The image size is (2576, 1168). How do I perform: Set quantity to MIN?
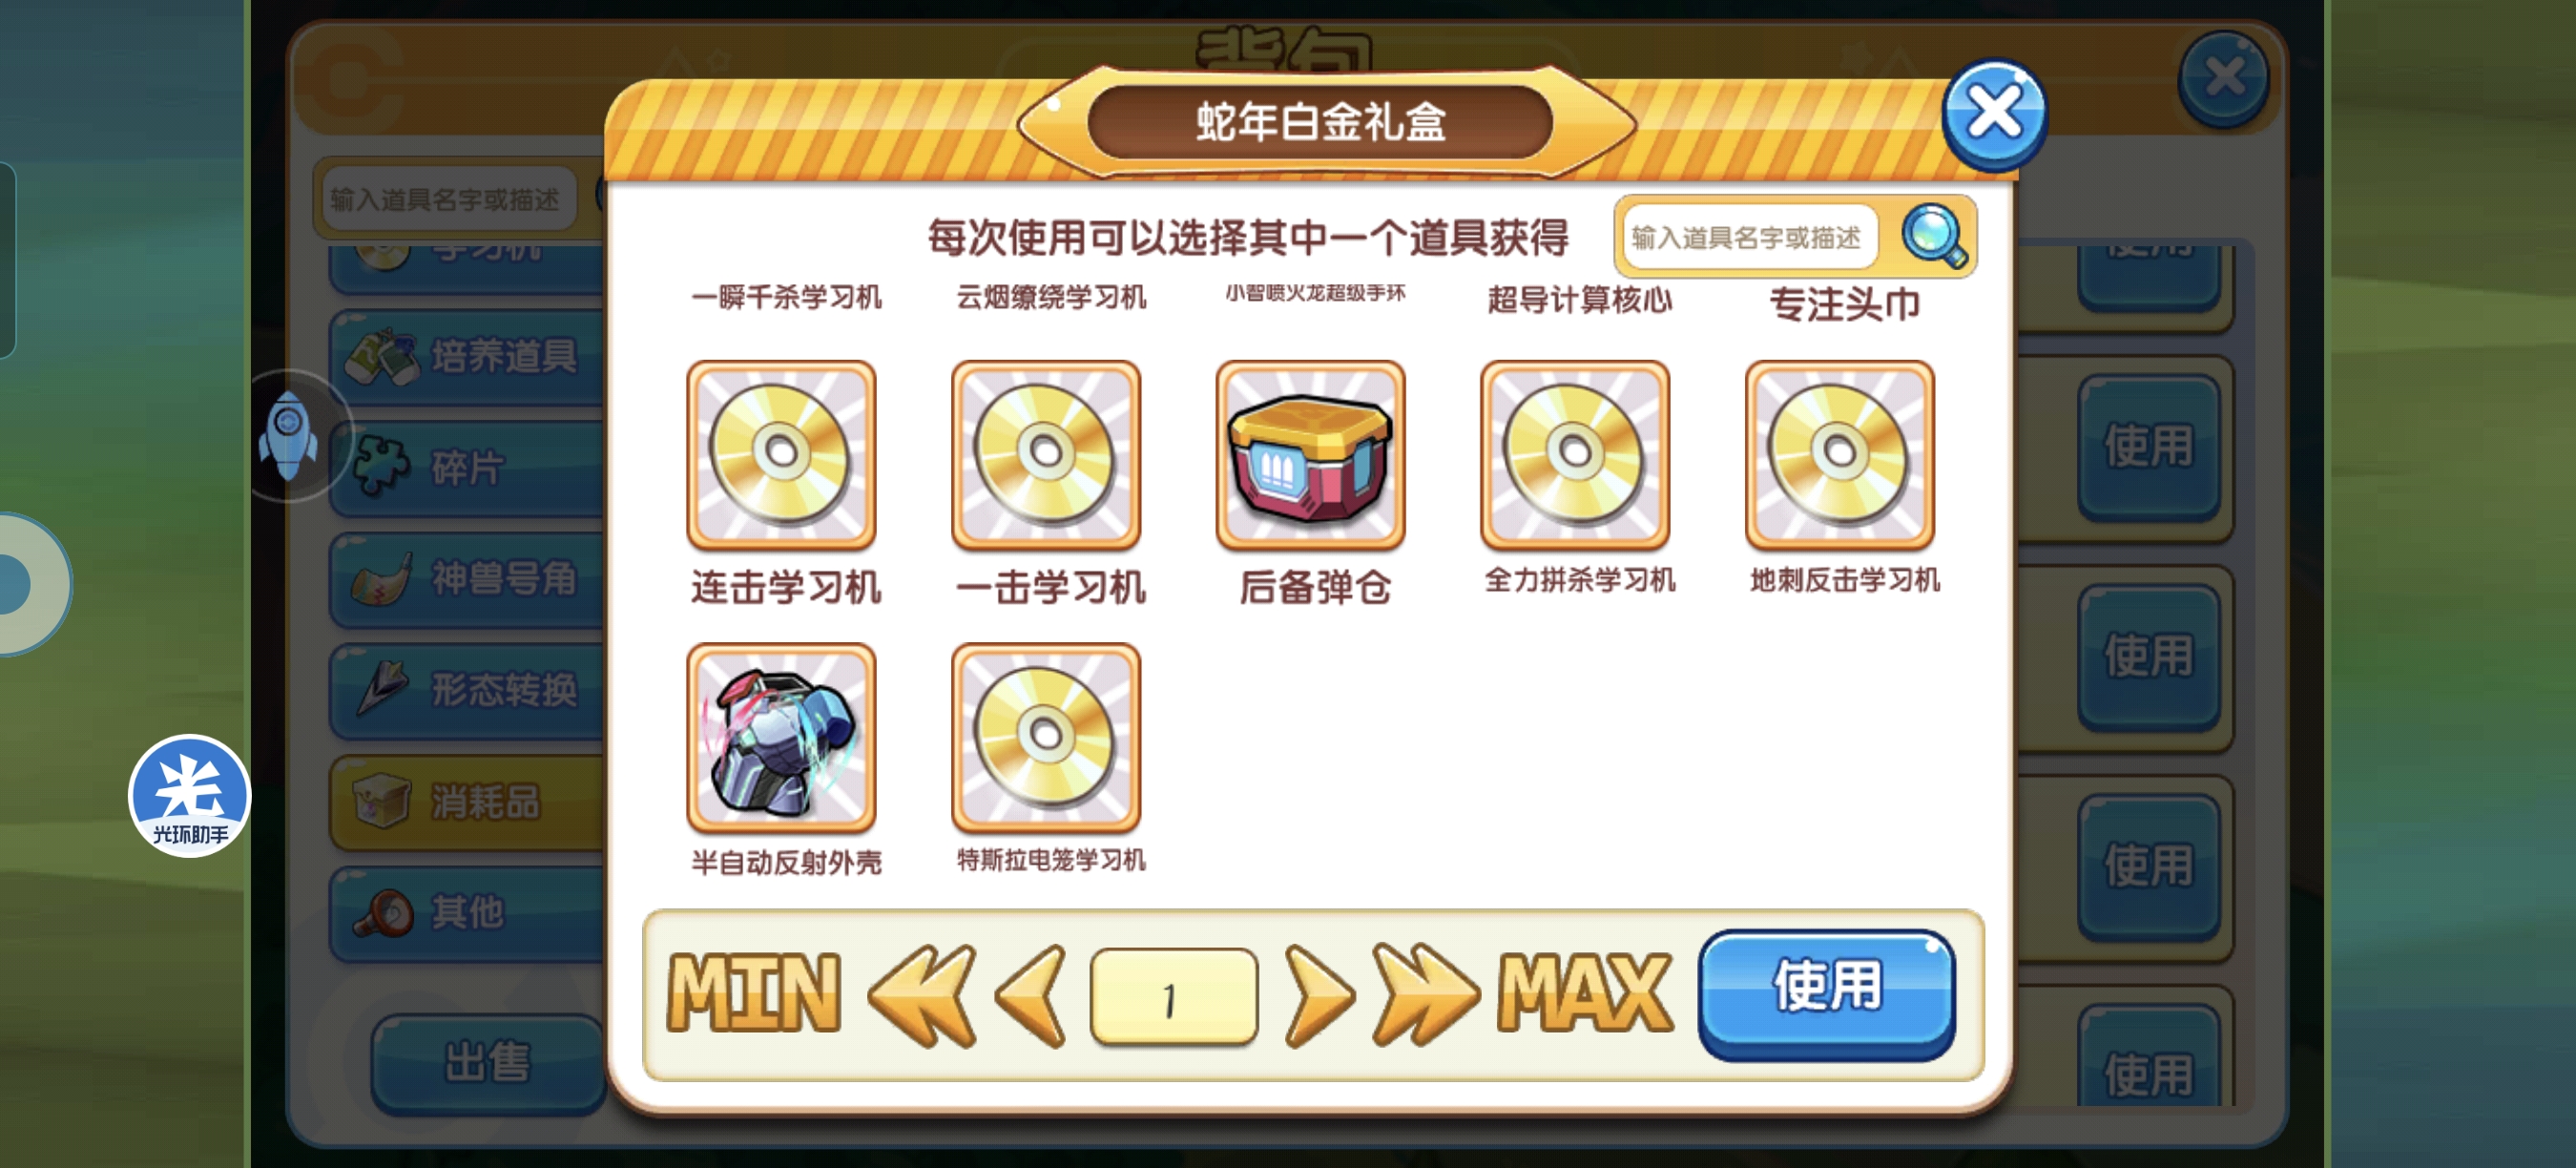coord(754,993)
